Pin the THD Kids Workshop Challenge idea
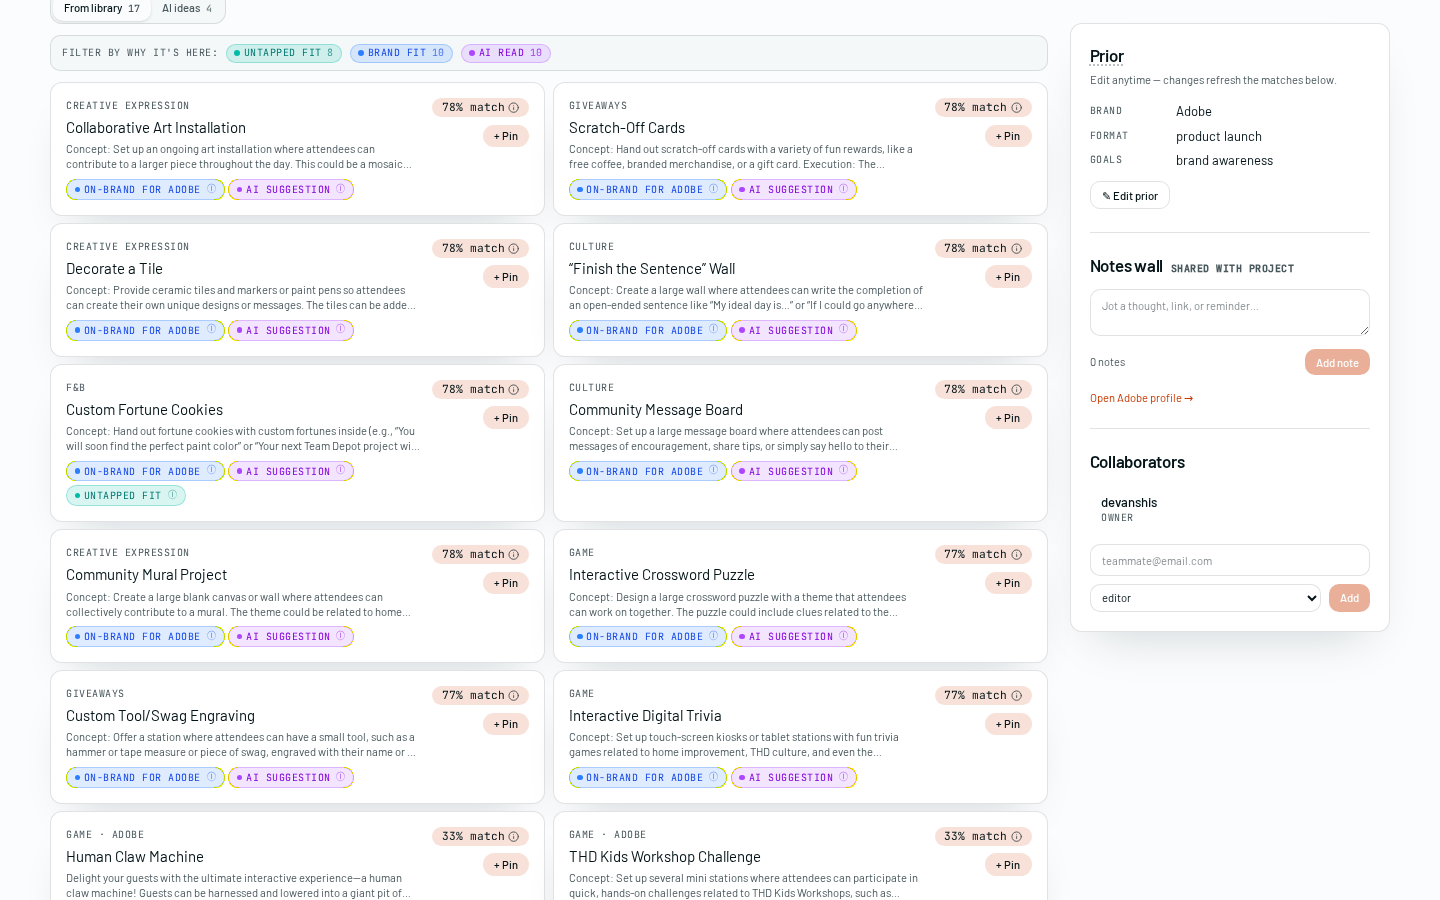Viewport: 1440px width, 900px height. 1008,865
